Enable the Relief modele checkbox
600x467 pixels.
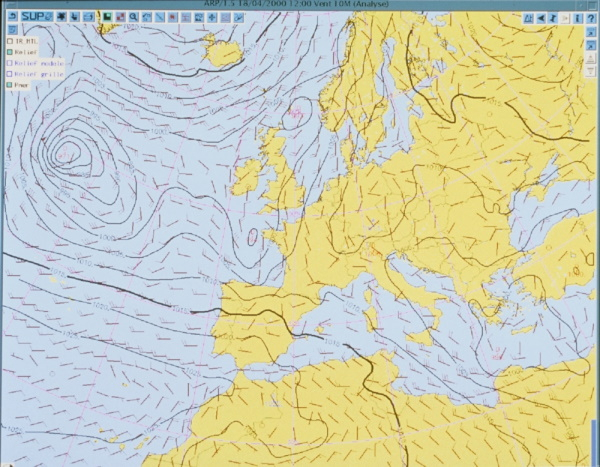(9, 63)
